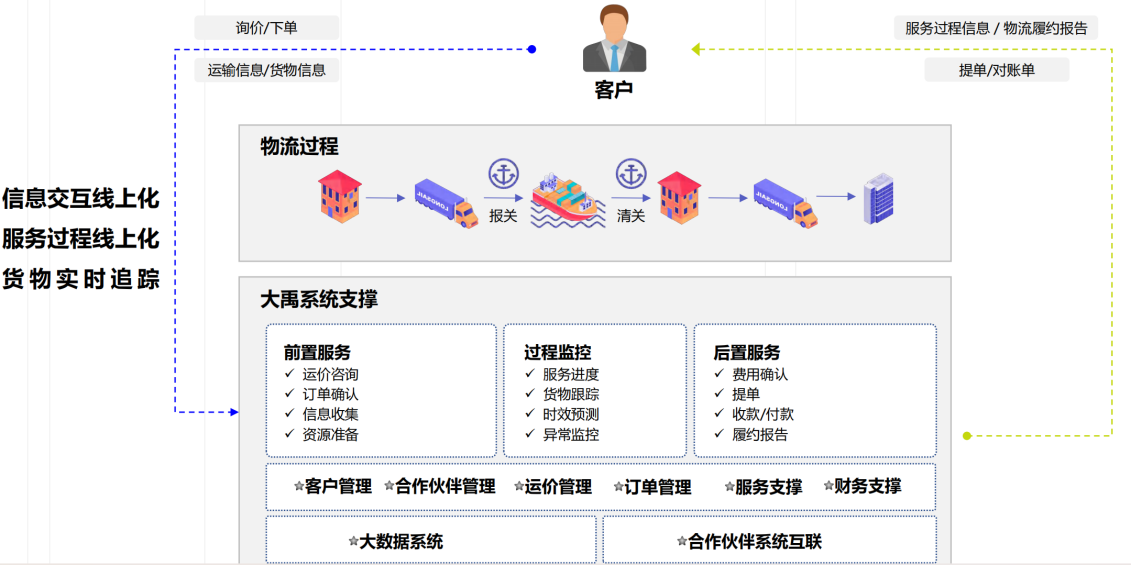Viewport: 1131px width, 565px height.
Task: Click the 财务支撑 module label
Action: [868, 486]
